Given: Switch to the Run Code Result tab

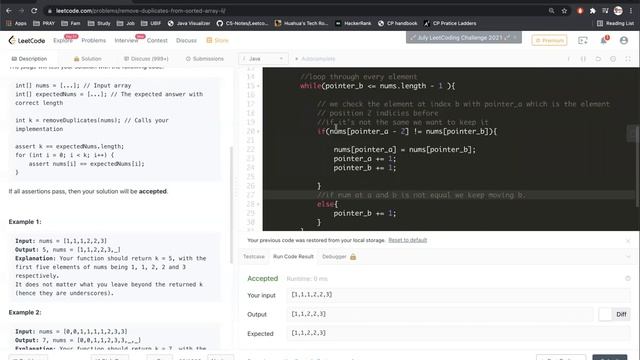Looking at the screenshot, I should [x=293, y=257].
